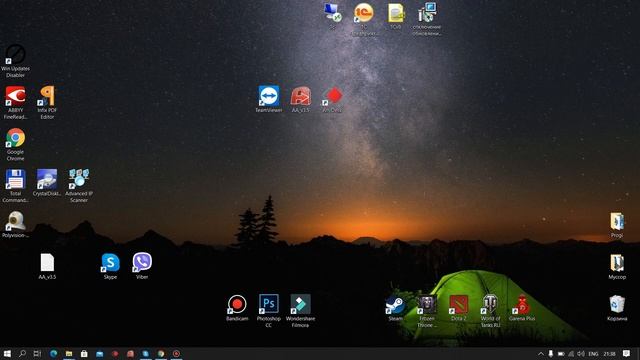Open Microsoft Store from taskbar
The image size is (640, 360).
click(84, 354)
